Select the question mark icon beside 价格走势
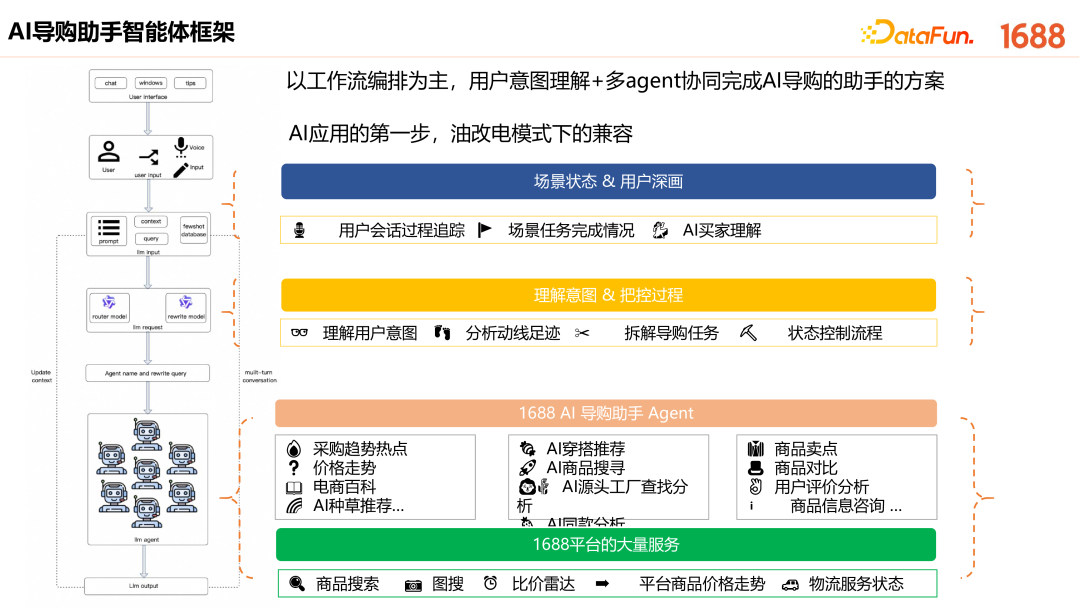The width and height of the screenshot is (1080, 608). pos(294,468)
